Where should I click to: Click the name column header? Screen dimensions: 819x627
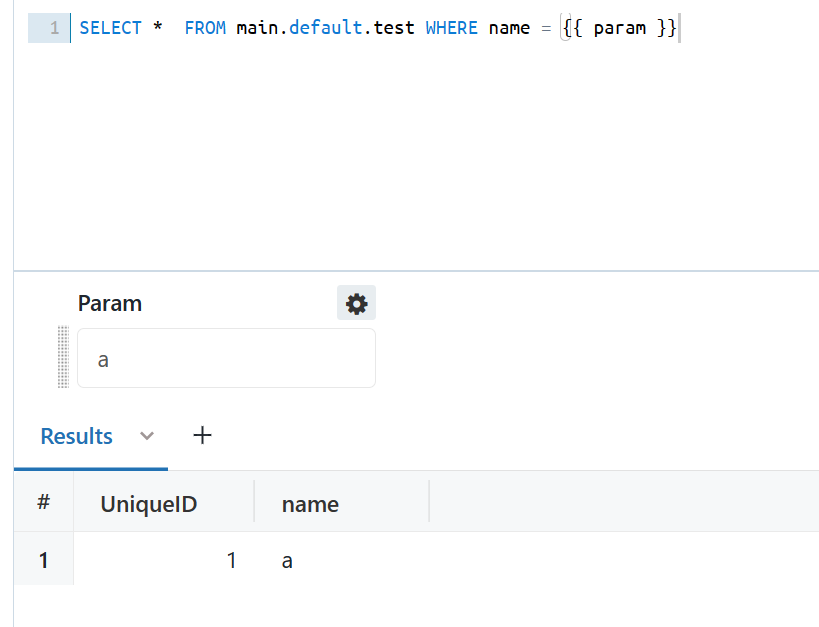pos(310,504)
